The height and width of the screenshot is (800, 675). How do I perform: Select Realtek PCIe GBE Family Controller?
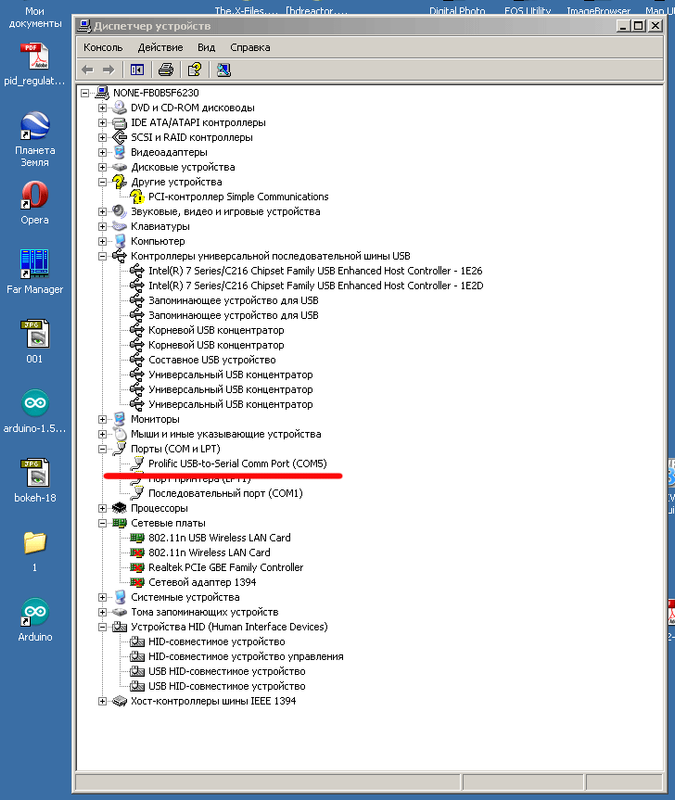point(226,567)
